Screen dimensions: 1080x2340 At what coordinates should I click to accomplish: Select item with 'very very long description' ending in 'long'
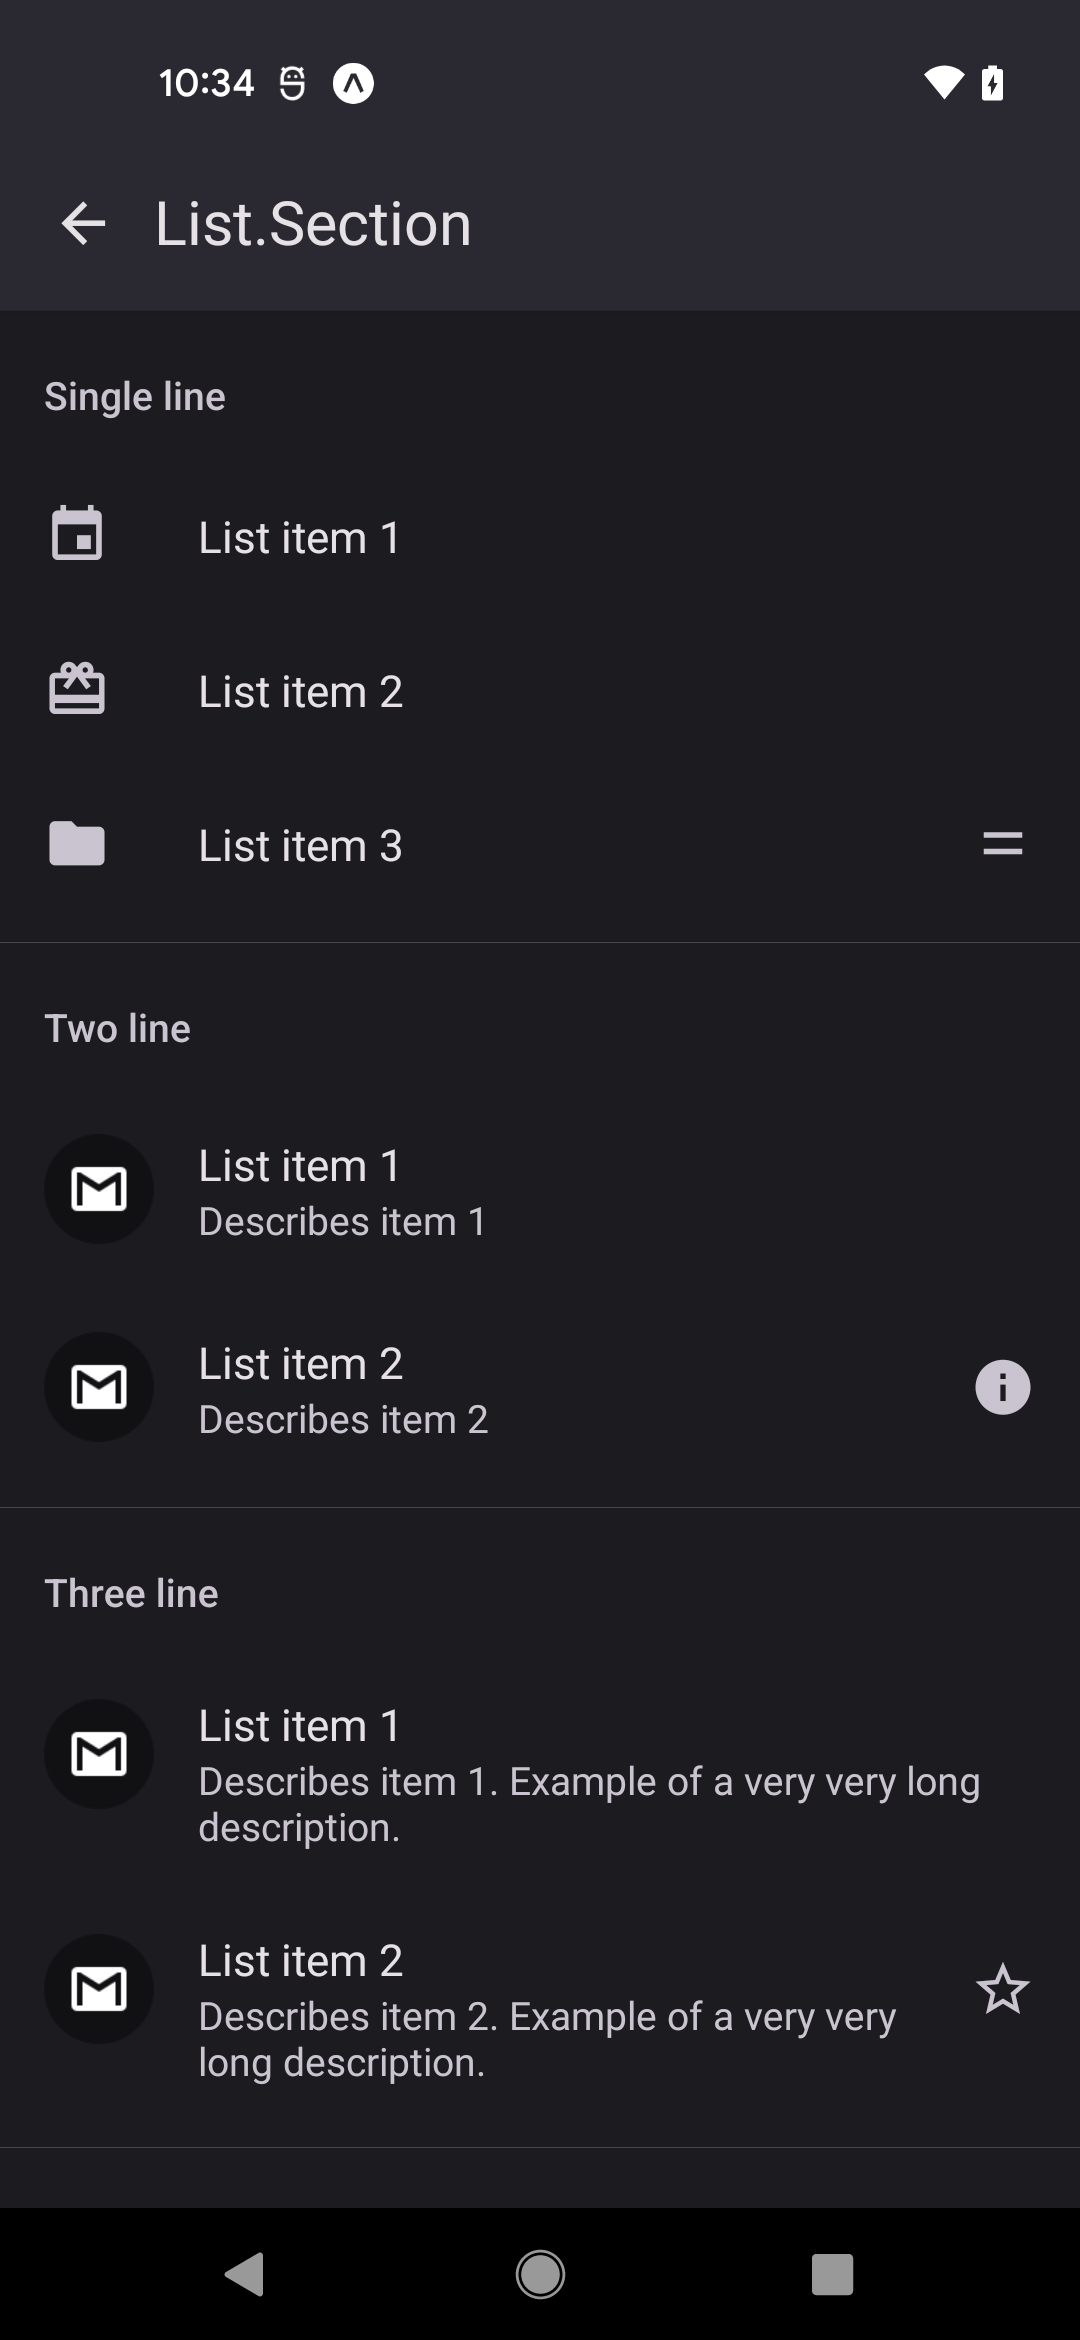[x=589, y=1782]
